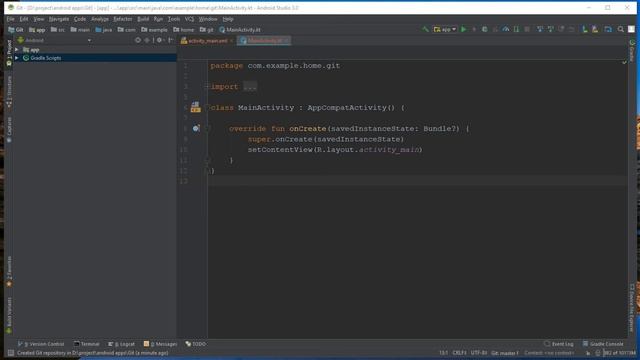Image resolution: width=640 pixels, height=360 pixels.
Task: Run the app with green play button
Action: coord(464,29)
